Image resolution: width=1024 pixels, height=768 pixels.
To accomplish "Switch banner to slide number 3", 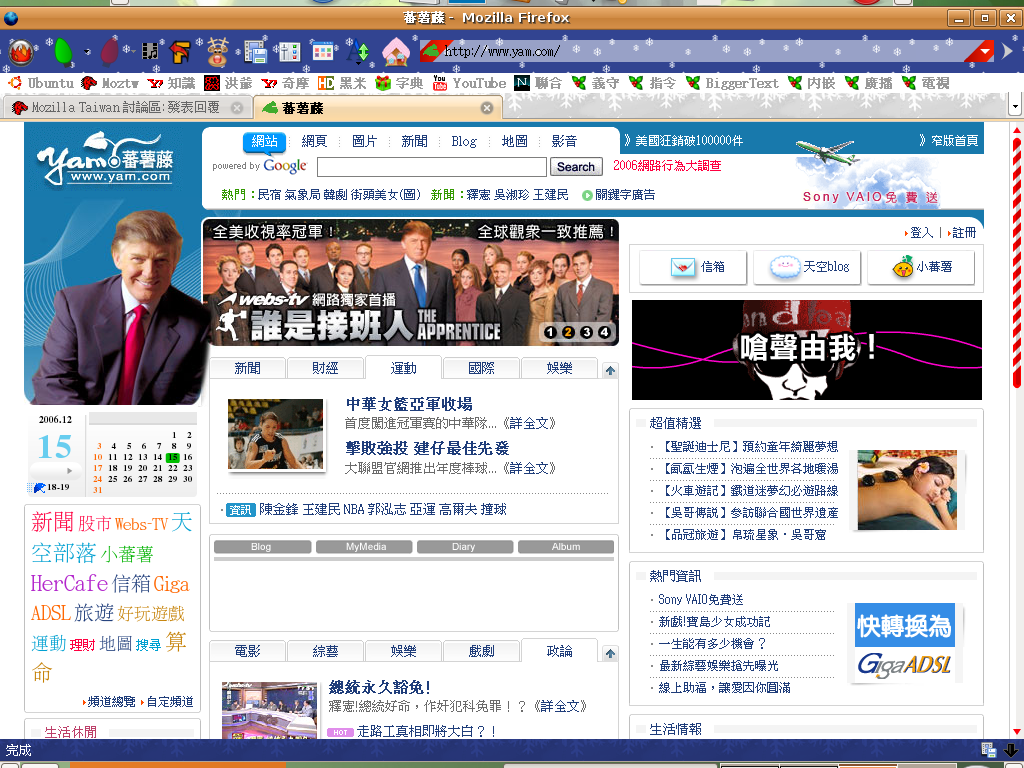I will tap(585, 333).
